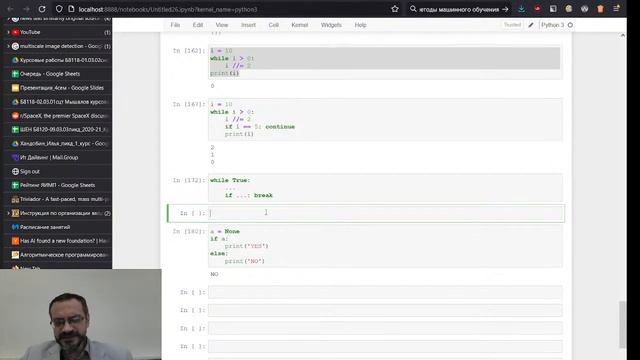Expand the Инструкция по организации tab group
The image size is (640, 360).
8,213
